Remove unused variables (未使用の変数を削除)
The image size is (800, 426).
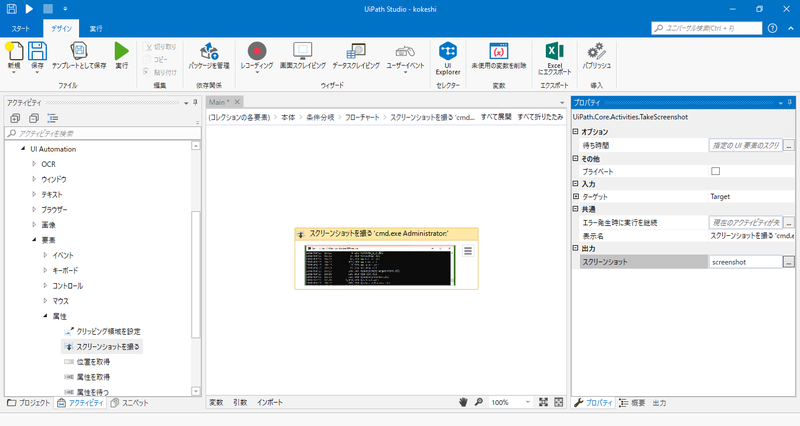(x=498, y=51)
